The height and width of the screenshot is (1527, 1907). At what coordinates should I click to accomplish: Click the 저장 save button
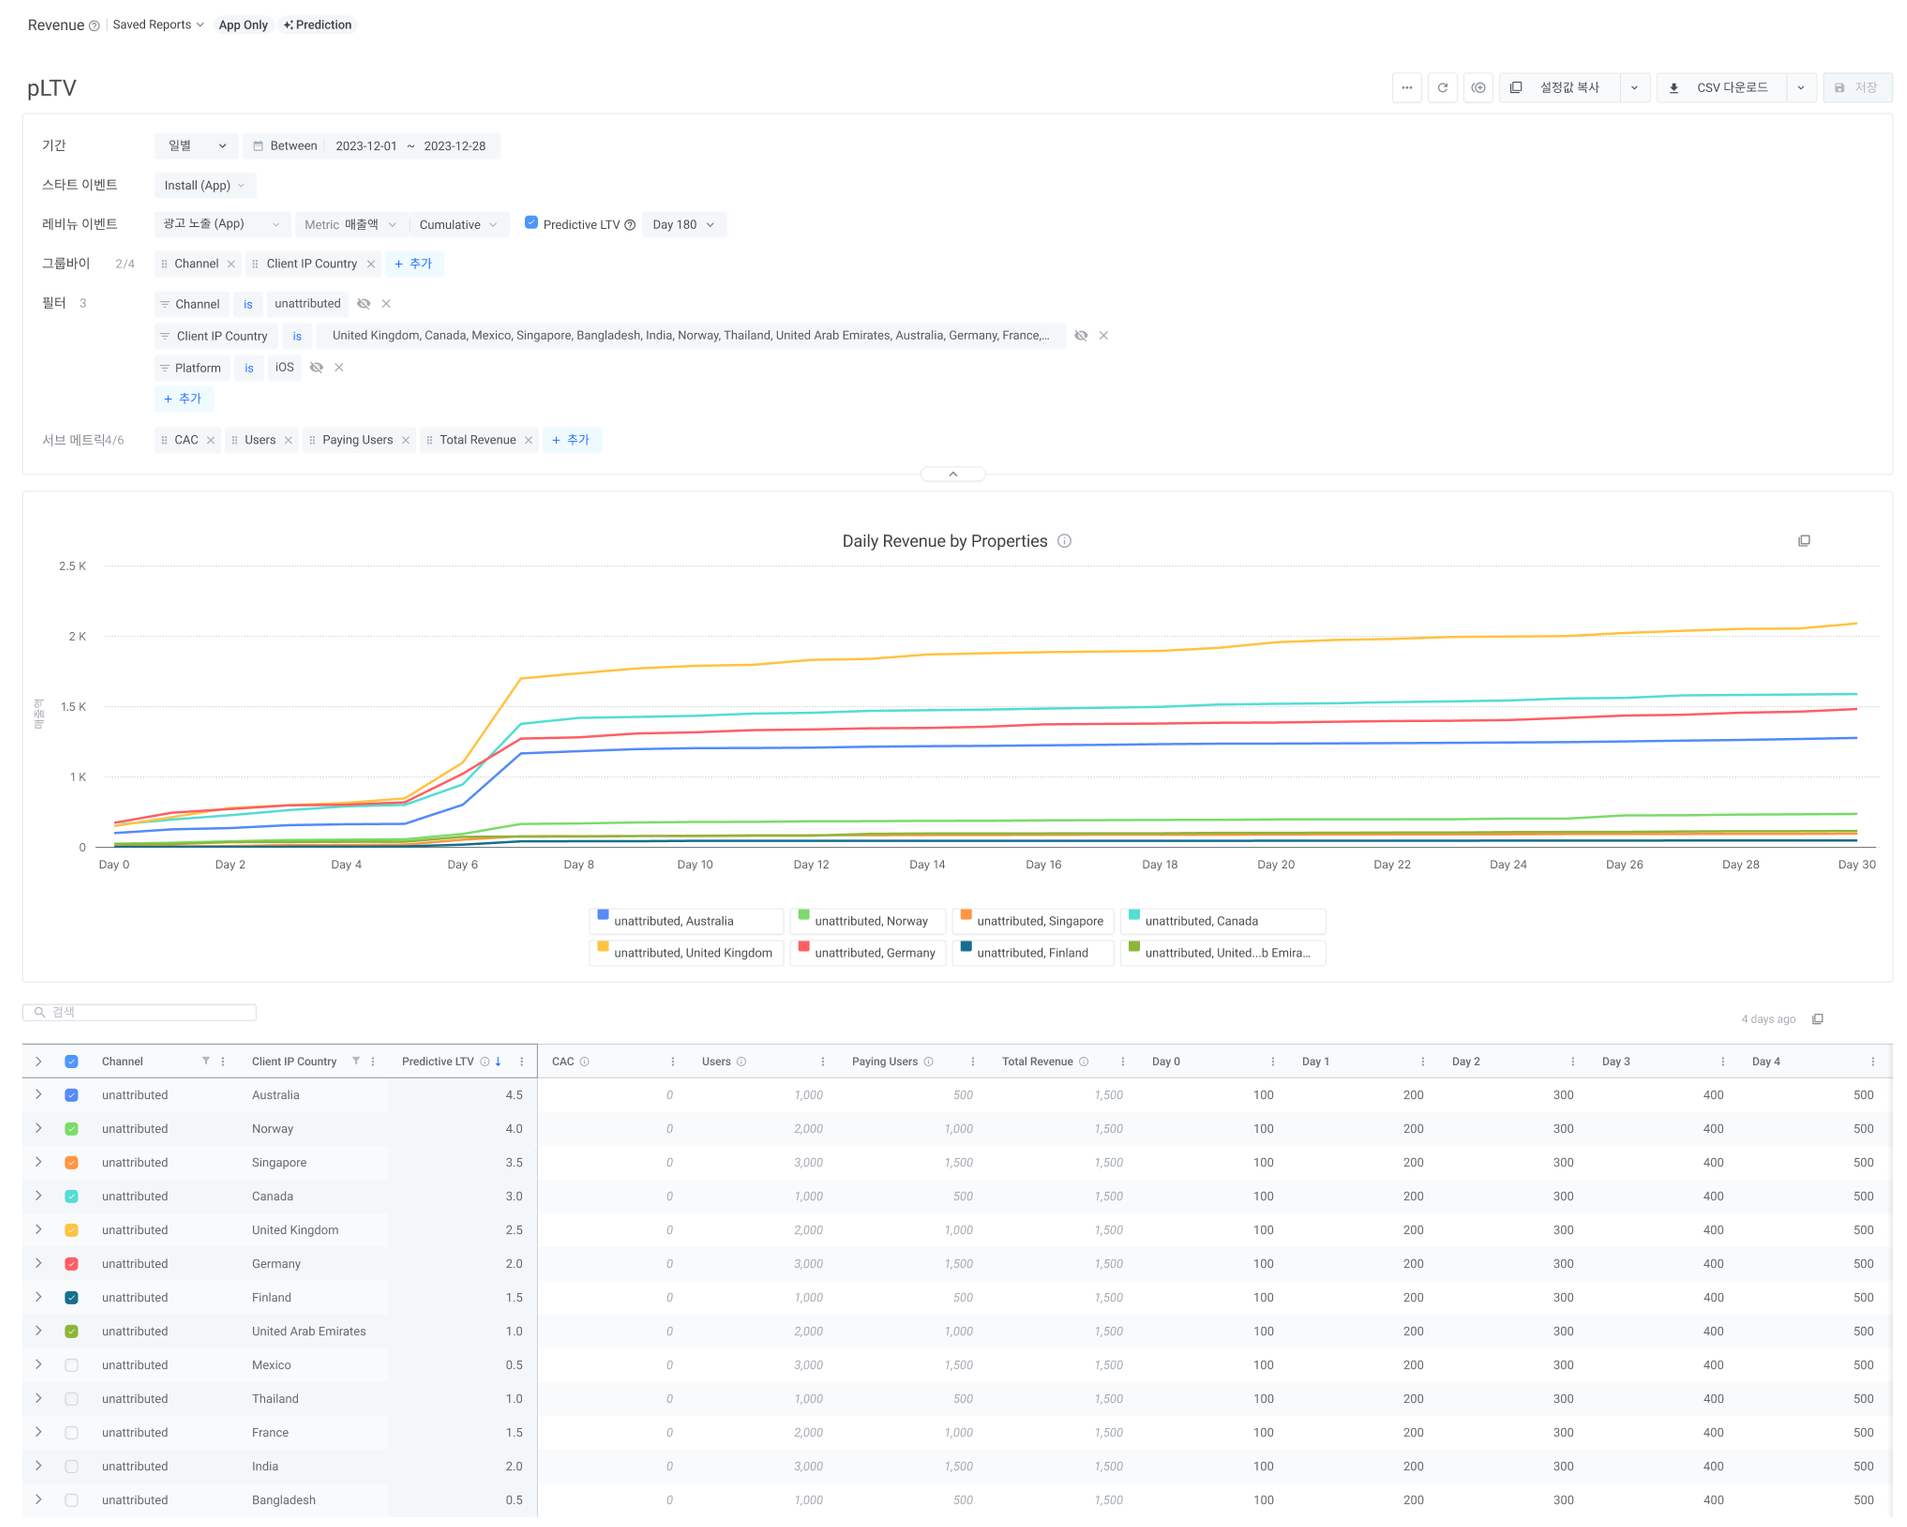(1857, 88)
